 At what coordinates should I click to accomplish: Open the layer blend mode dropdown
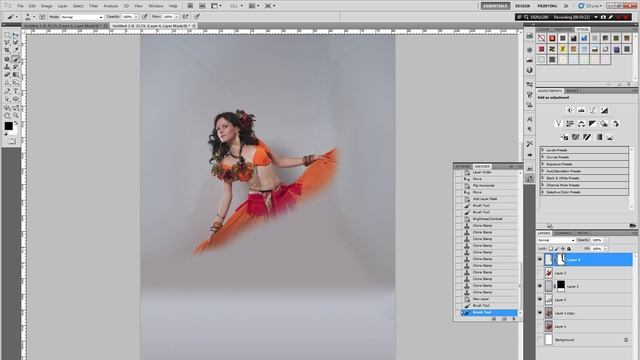556,240
